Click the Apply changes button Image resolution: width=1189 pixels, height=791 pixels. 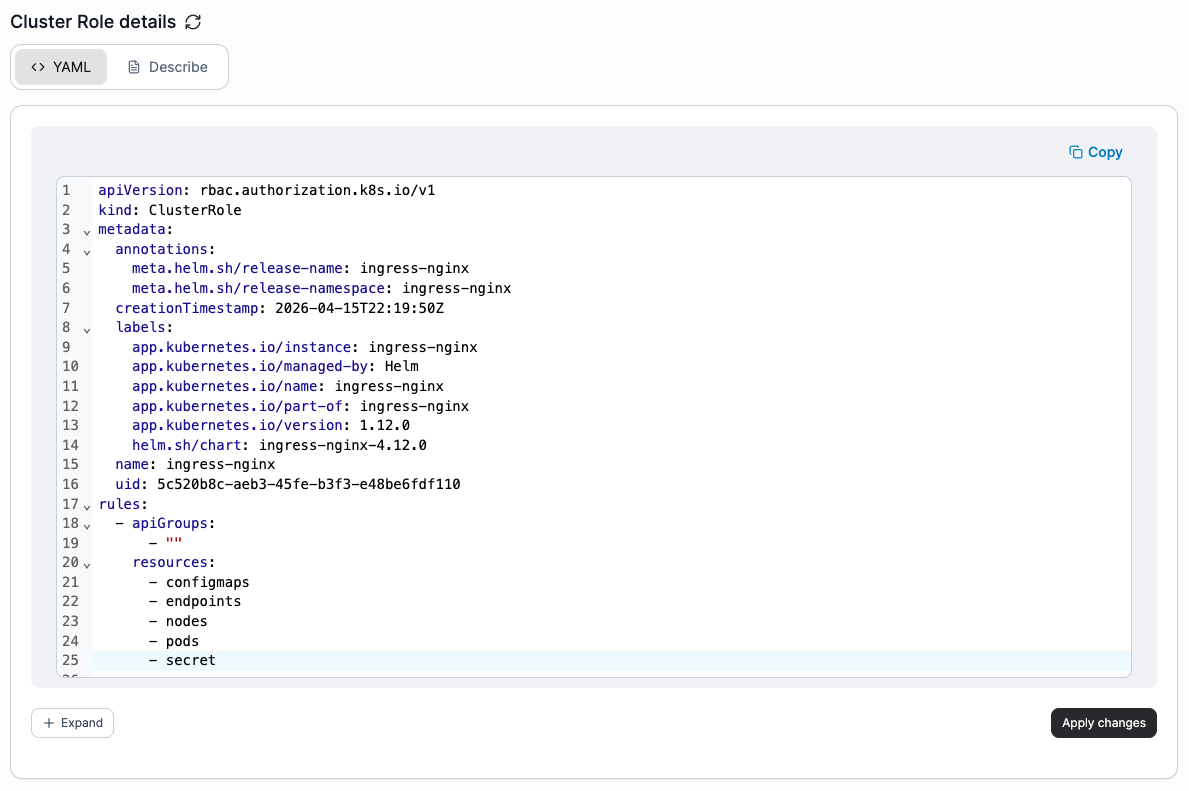[1103, 723]
